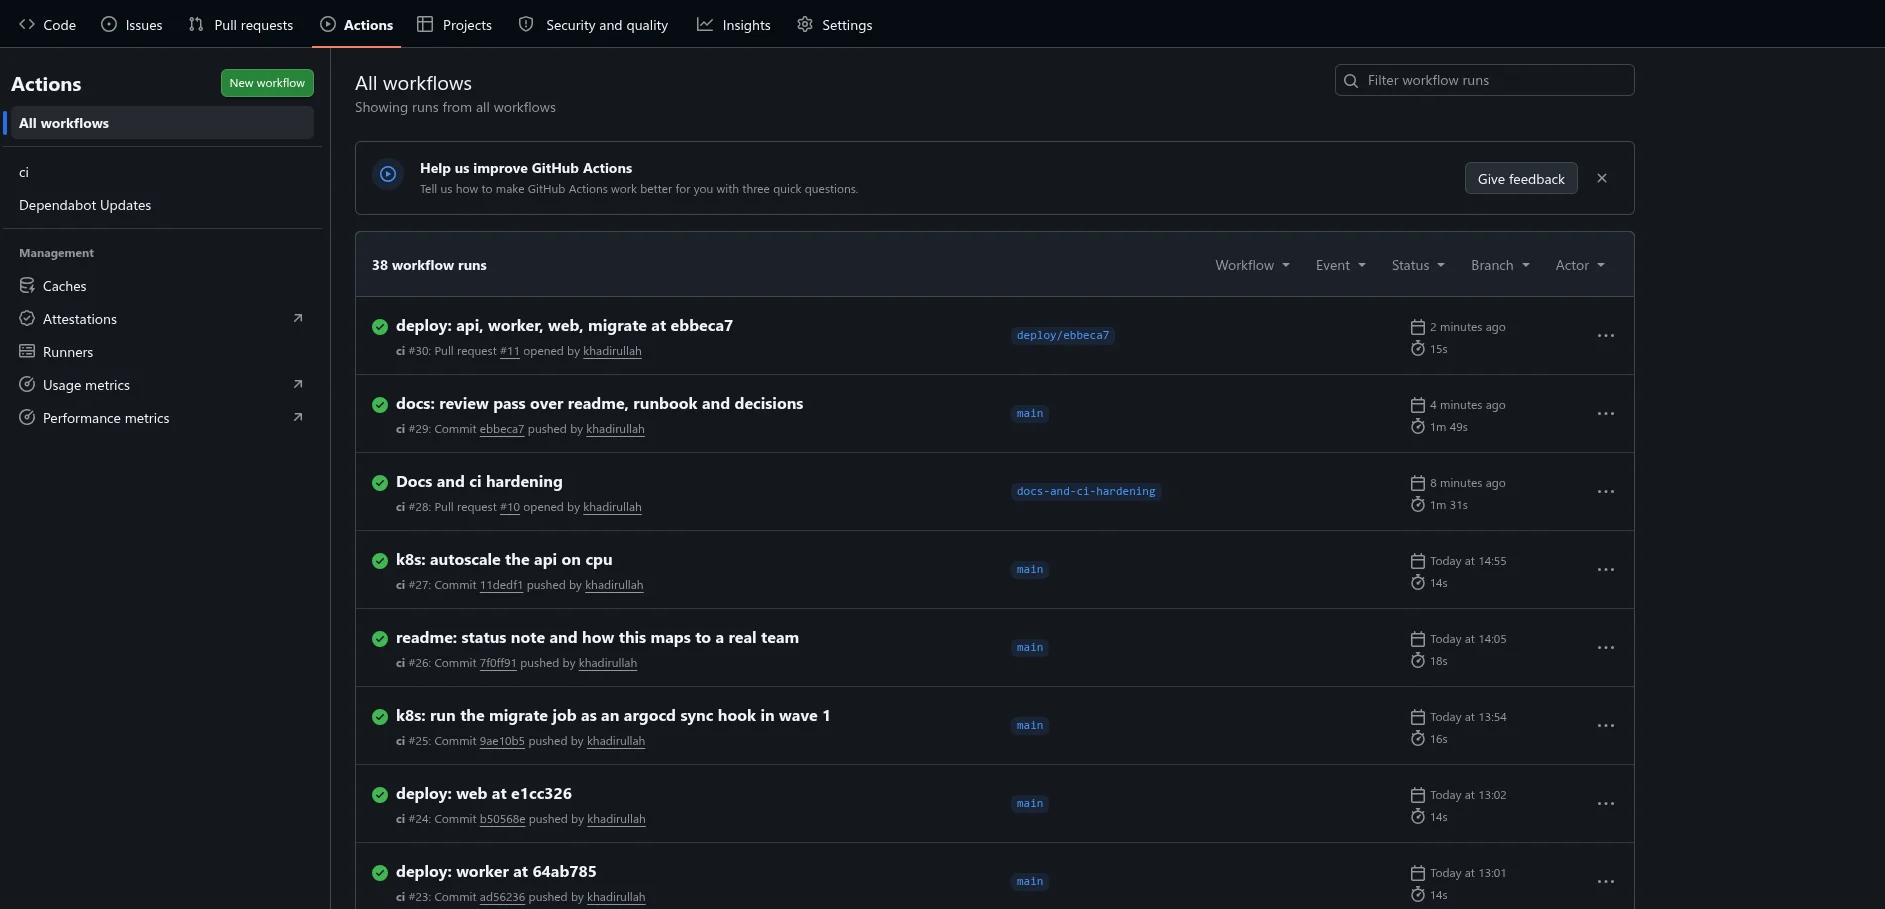Open commit 11dedf1 link
The height and width of the screenshot is (909, 1885).
501,585
